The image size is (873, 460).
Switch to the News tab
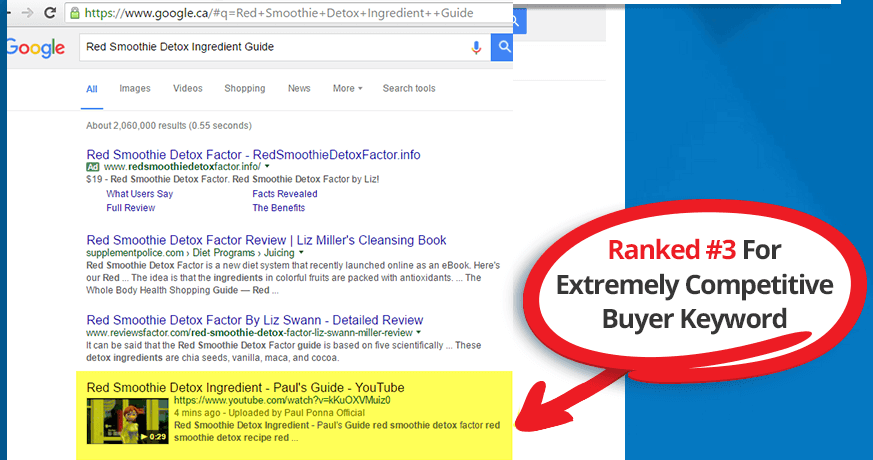(299, 89)
